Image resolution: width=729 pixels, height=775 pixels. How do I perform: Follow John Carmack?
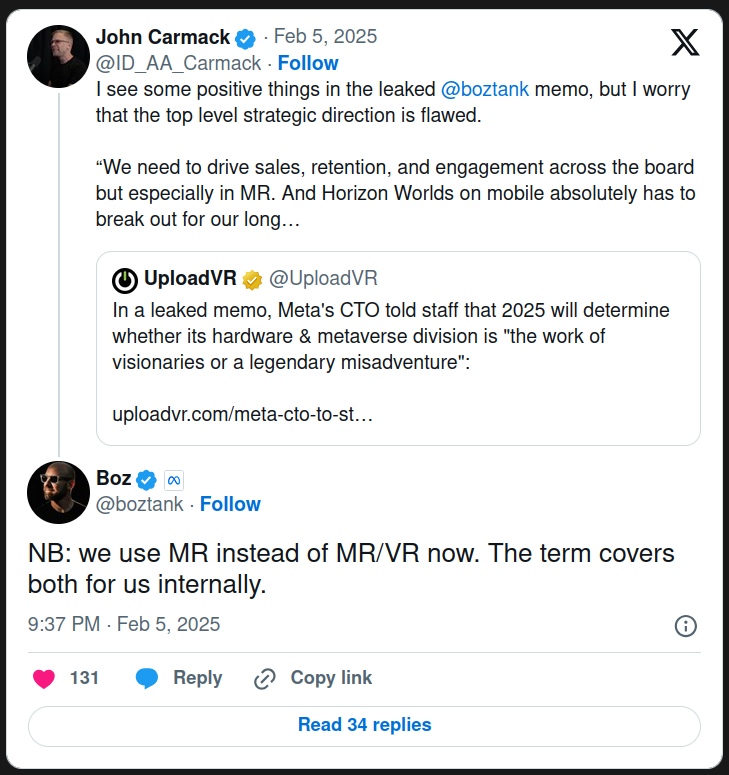tap(308, 63)
